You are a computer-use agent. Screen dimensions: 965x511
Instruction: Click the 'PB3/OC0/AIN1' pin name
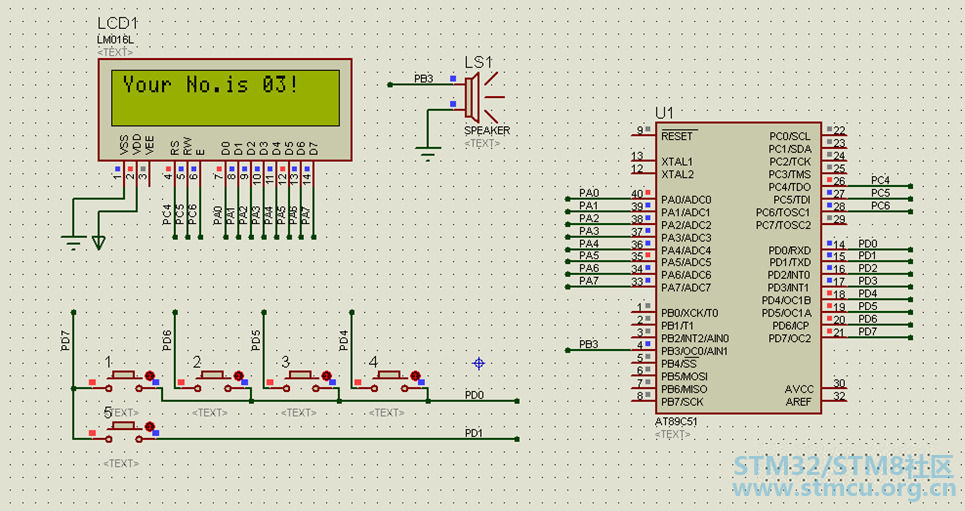[694, 352]
